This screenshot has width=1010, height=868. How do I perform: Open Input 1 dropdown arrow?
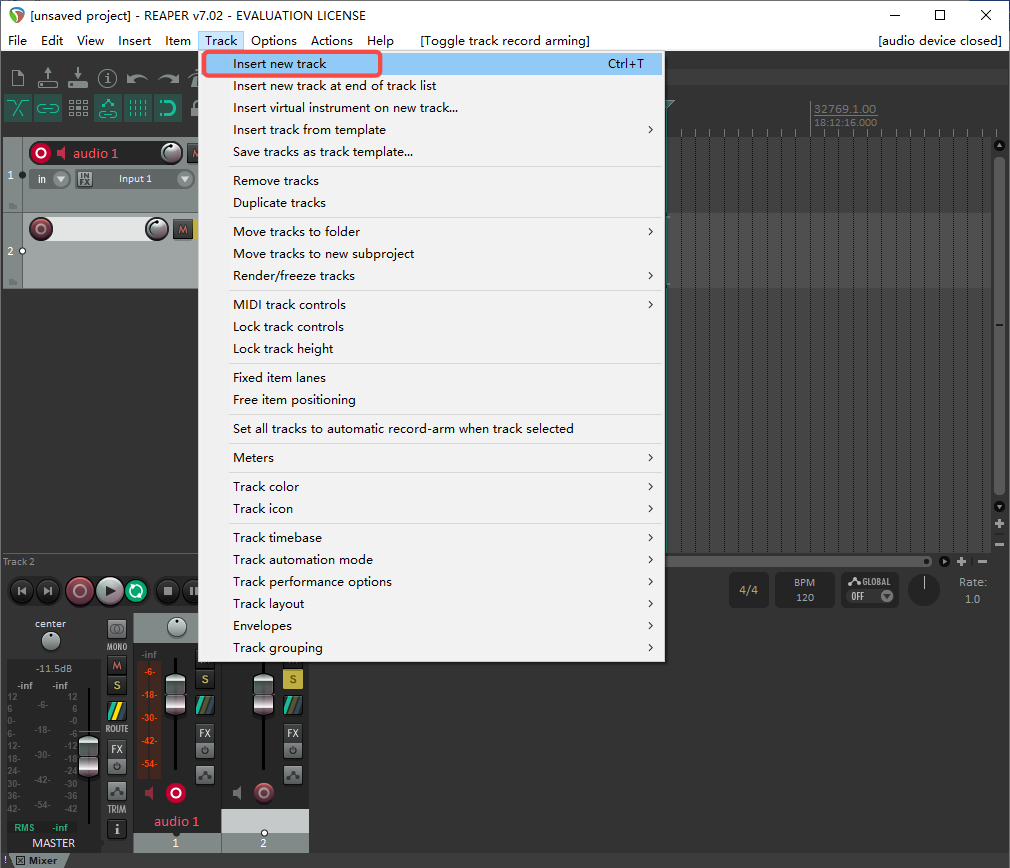(184, 179)
